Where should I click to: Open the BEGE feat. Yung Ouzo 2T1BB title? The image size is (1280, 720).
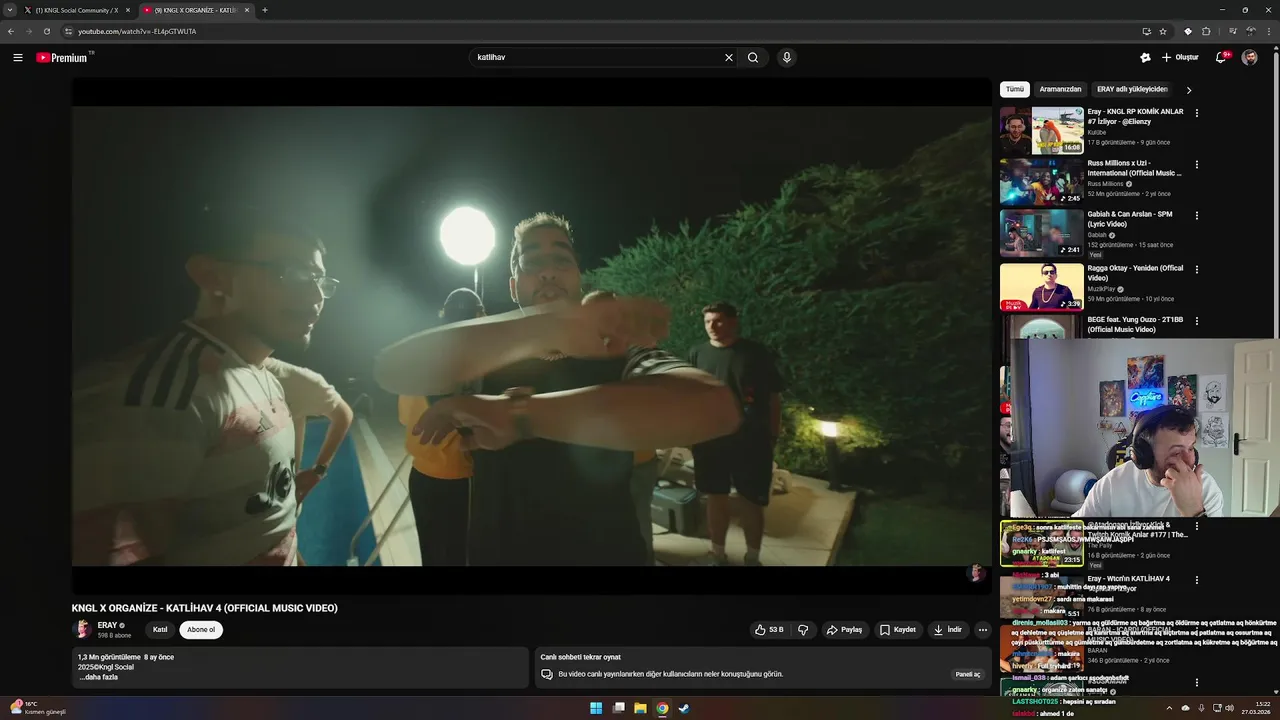[1135, 324]
